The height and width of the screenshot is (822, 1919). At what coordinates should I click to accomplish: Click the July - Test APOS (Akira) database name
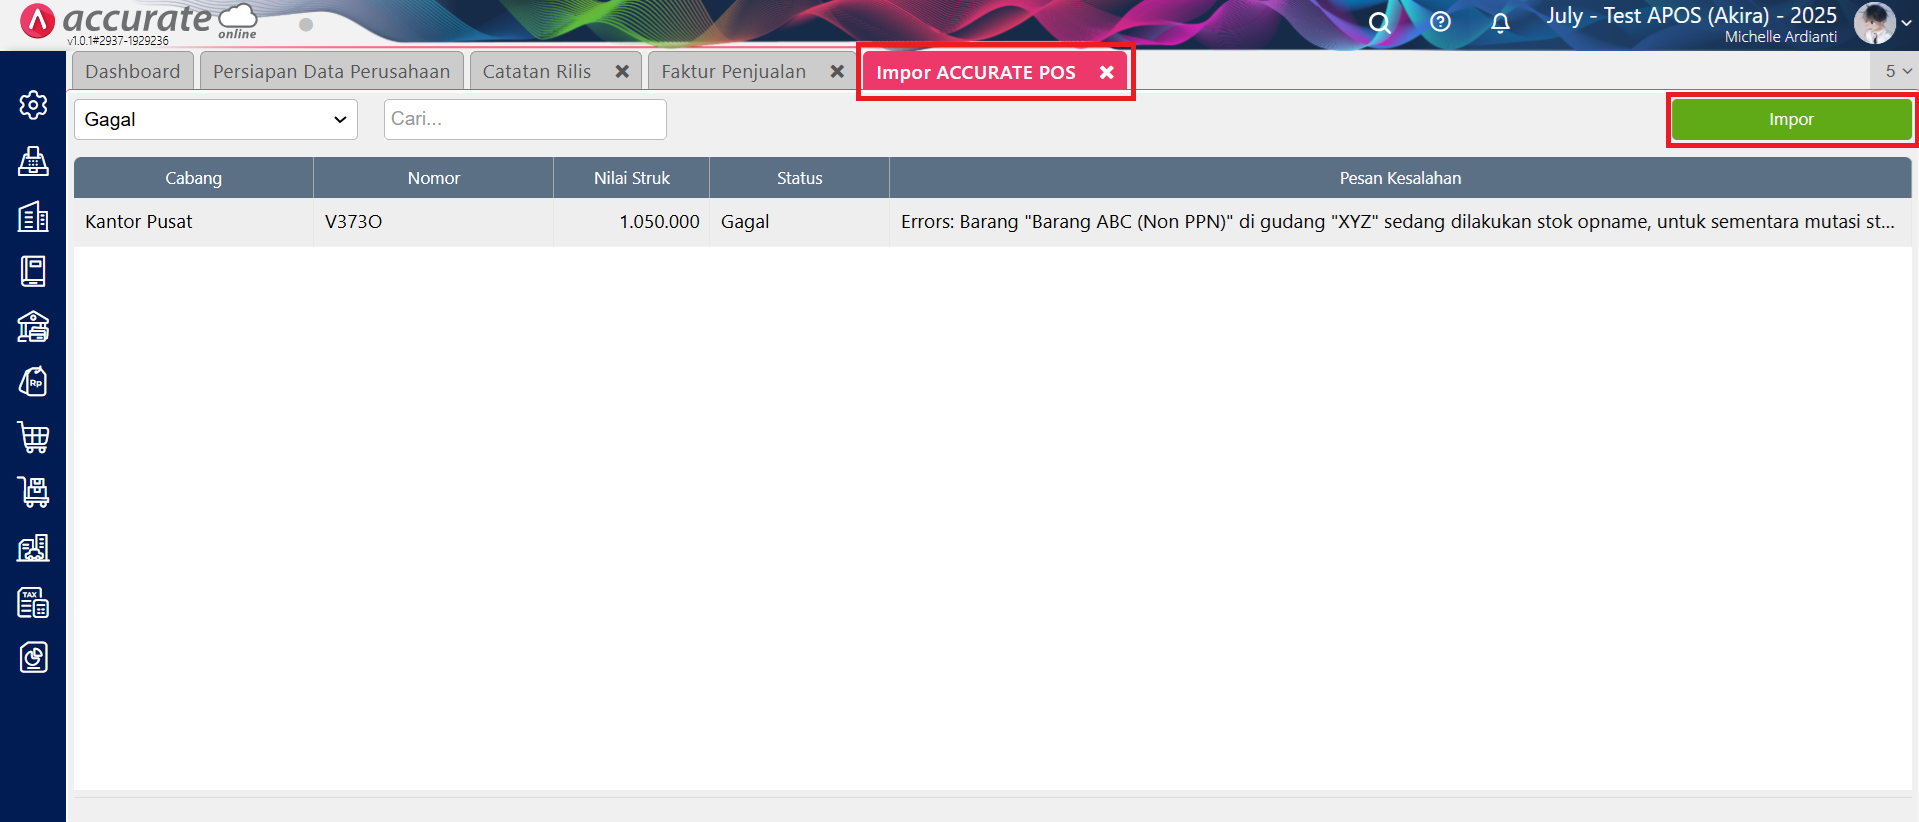click(1691, 15)
